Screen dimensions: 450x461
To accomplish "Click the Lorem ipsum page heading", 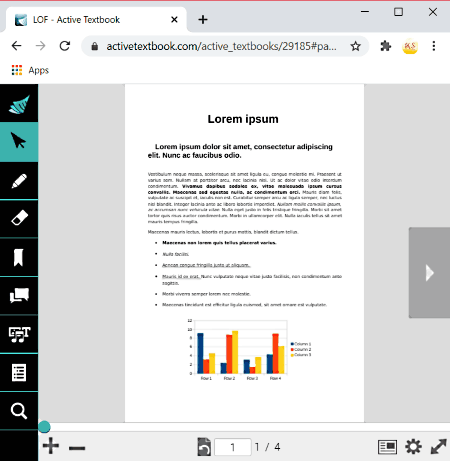I will point(243,119).
